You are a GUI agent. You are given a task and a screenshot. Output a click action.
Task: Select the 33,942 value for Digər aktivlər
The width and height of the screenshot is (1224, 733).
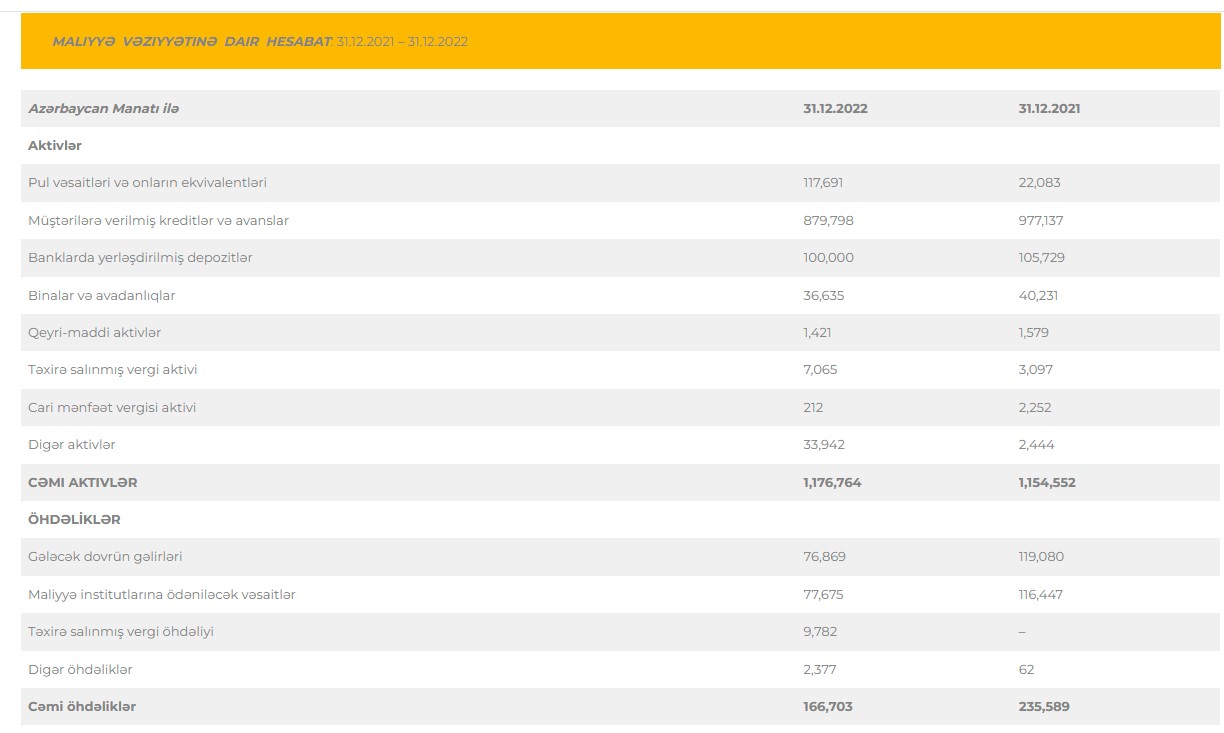[x=824, y=445]
